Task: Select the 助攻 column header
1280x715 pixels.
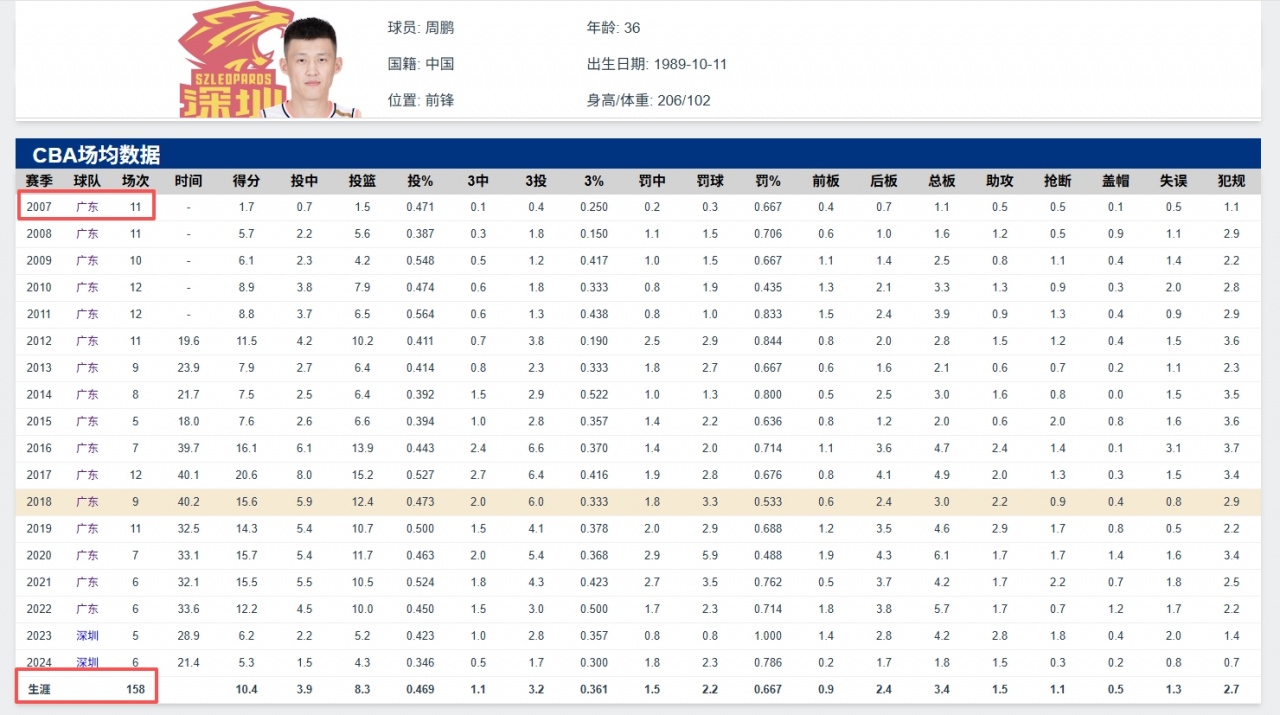Action: point(999,181)
